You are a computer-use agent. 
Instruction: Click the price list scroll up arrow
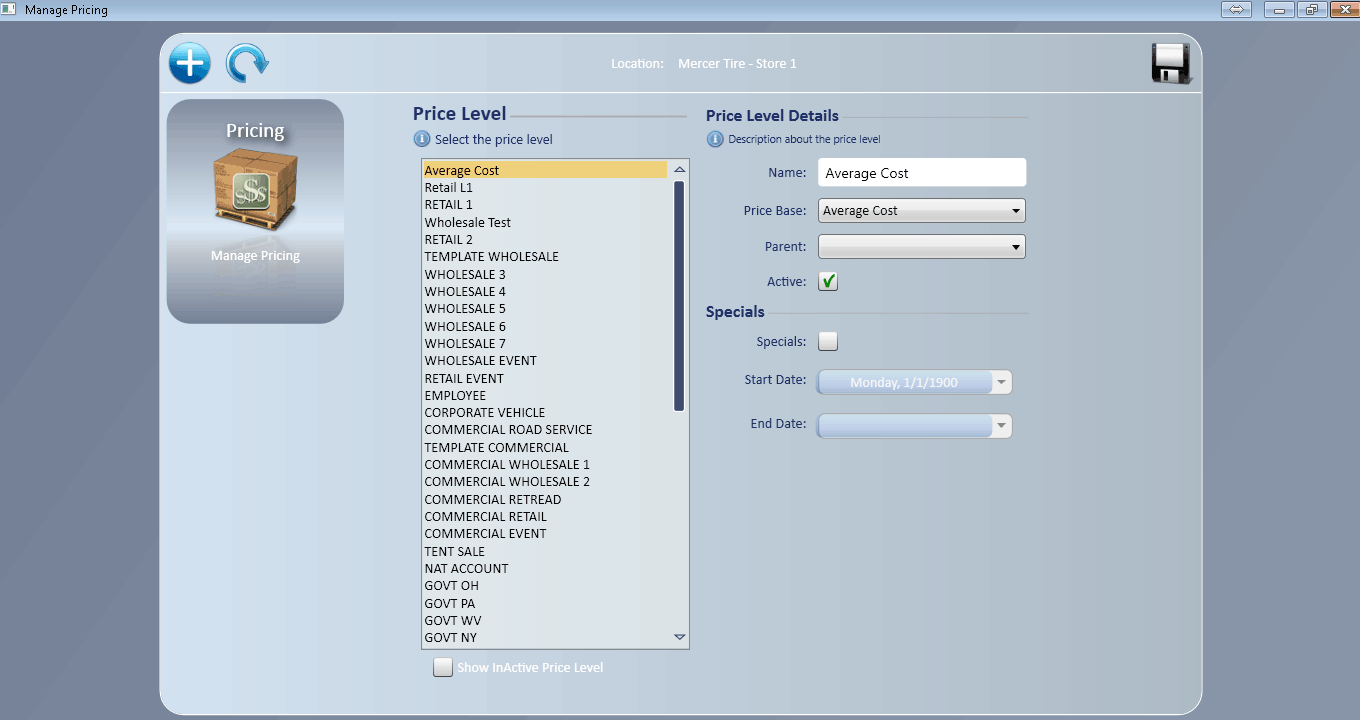680,169
